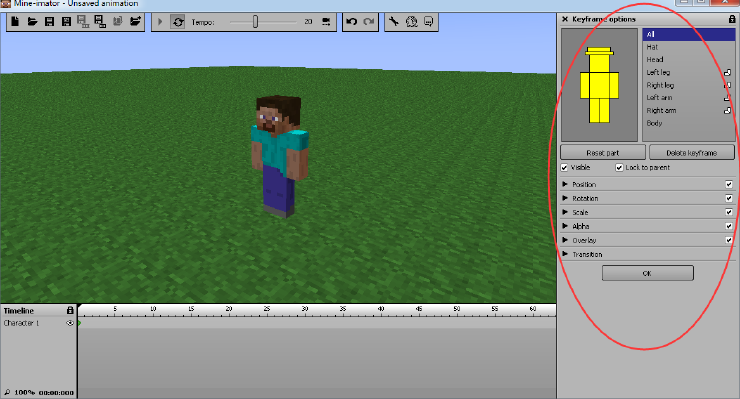Click the Reset part button
The image size is (740, 399).
603,153
